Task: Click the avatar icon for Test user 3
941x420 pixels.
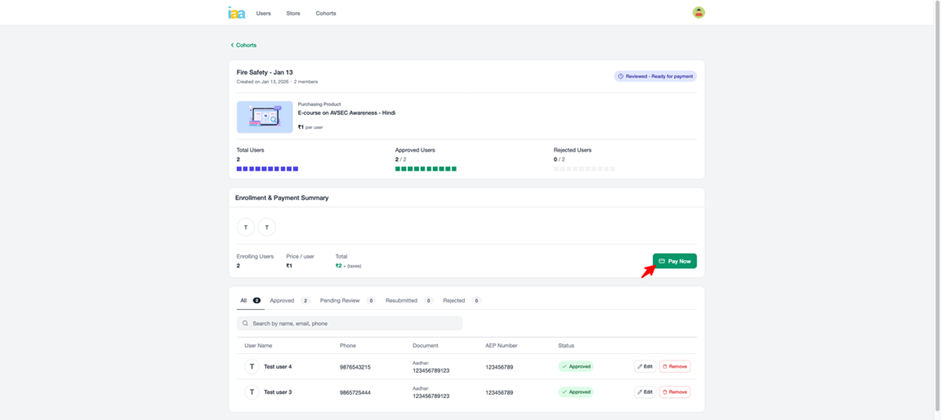Action: click(x=252, y=392)
